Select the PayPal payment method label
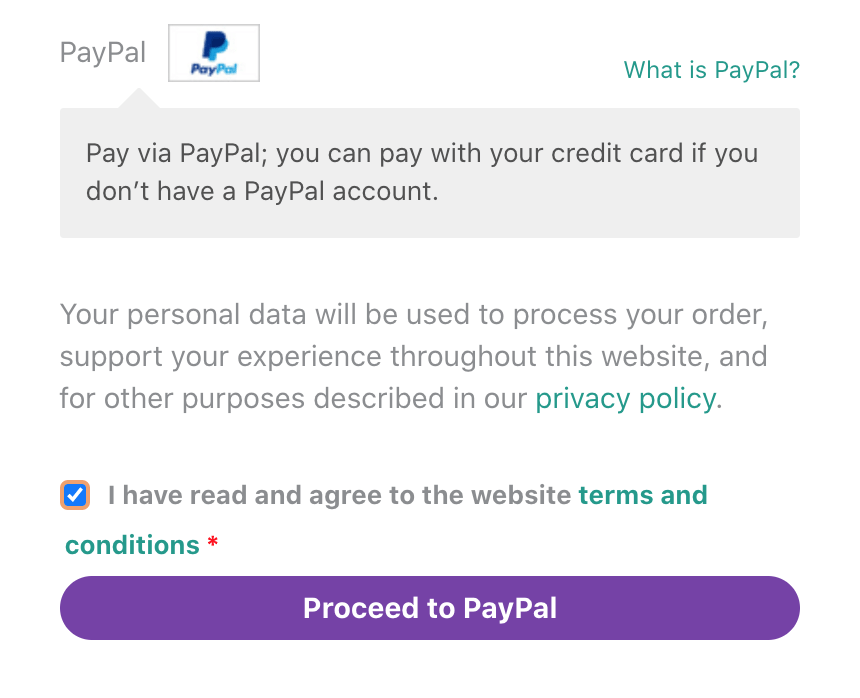The image size is (860, 698). point(103,53)
